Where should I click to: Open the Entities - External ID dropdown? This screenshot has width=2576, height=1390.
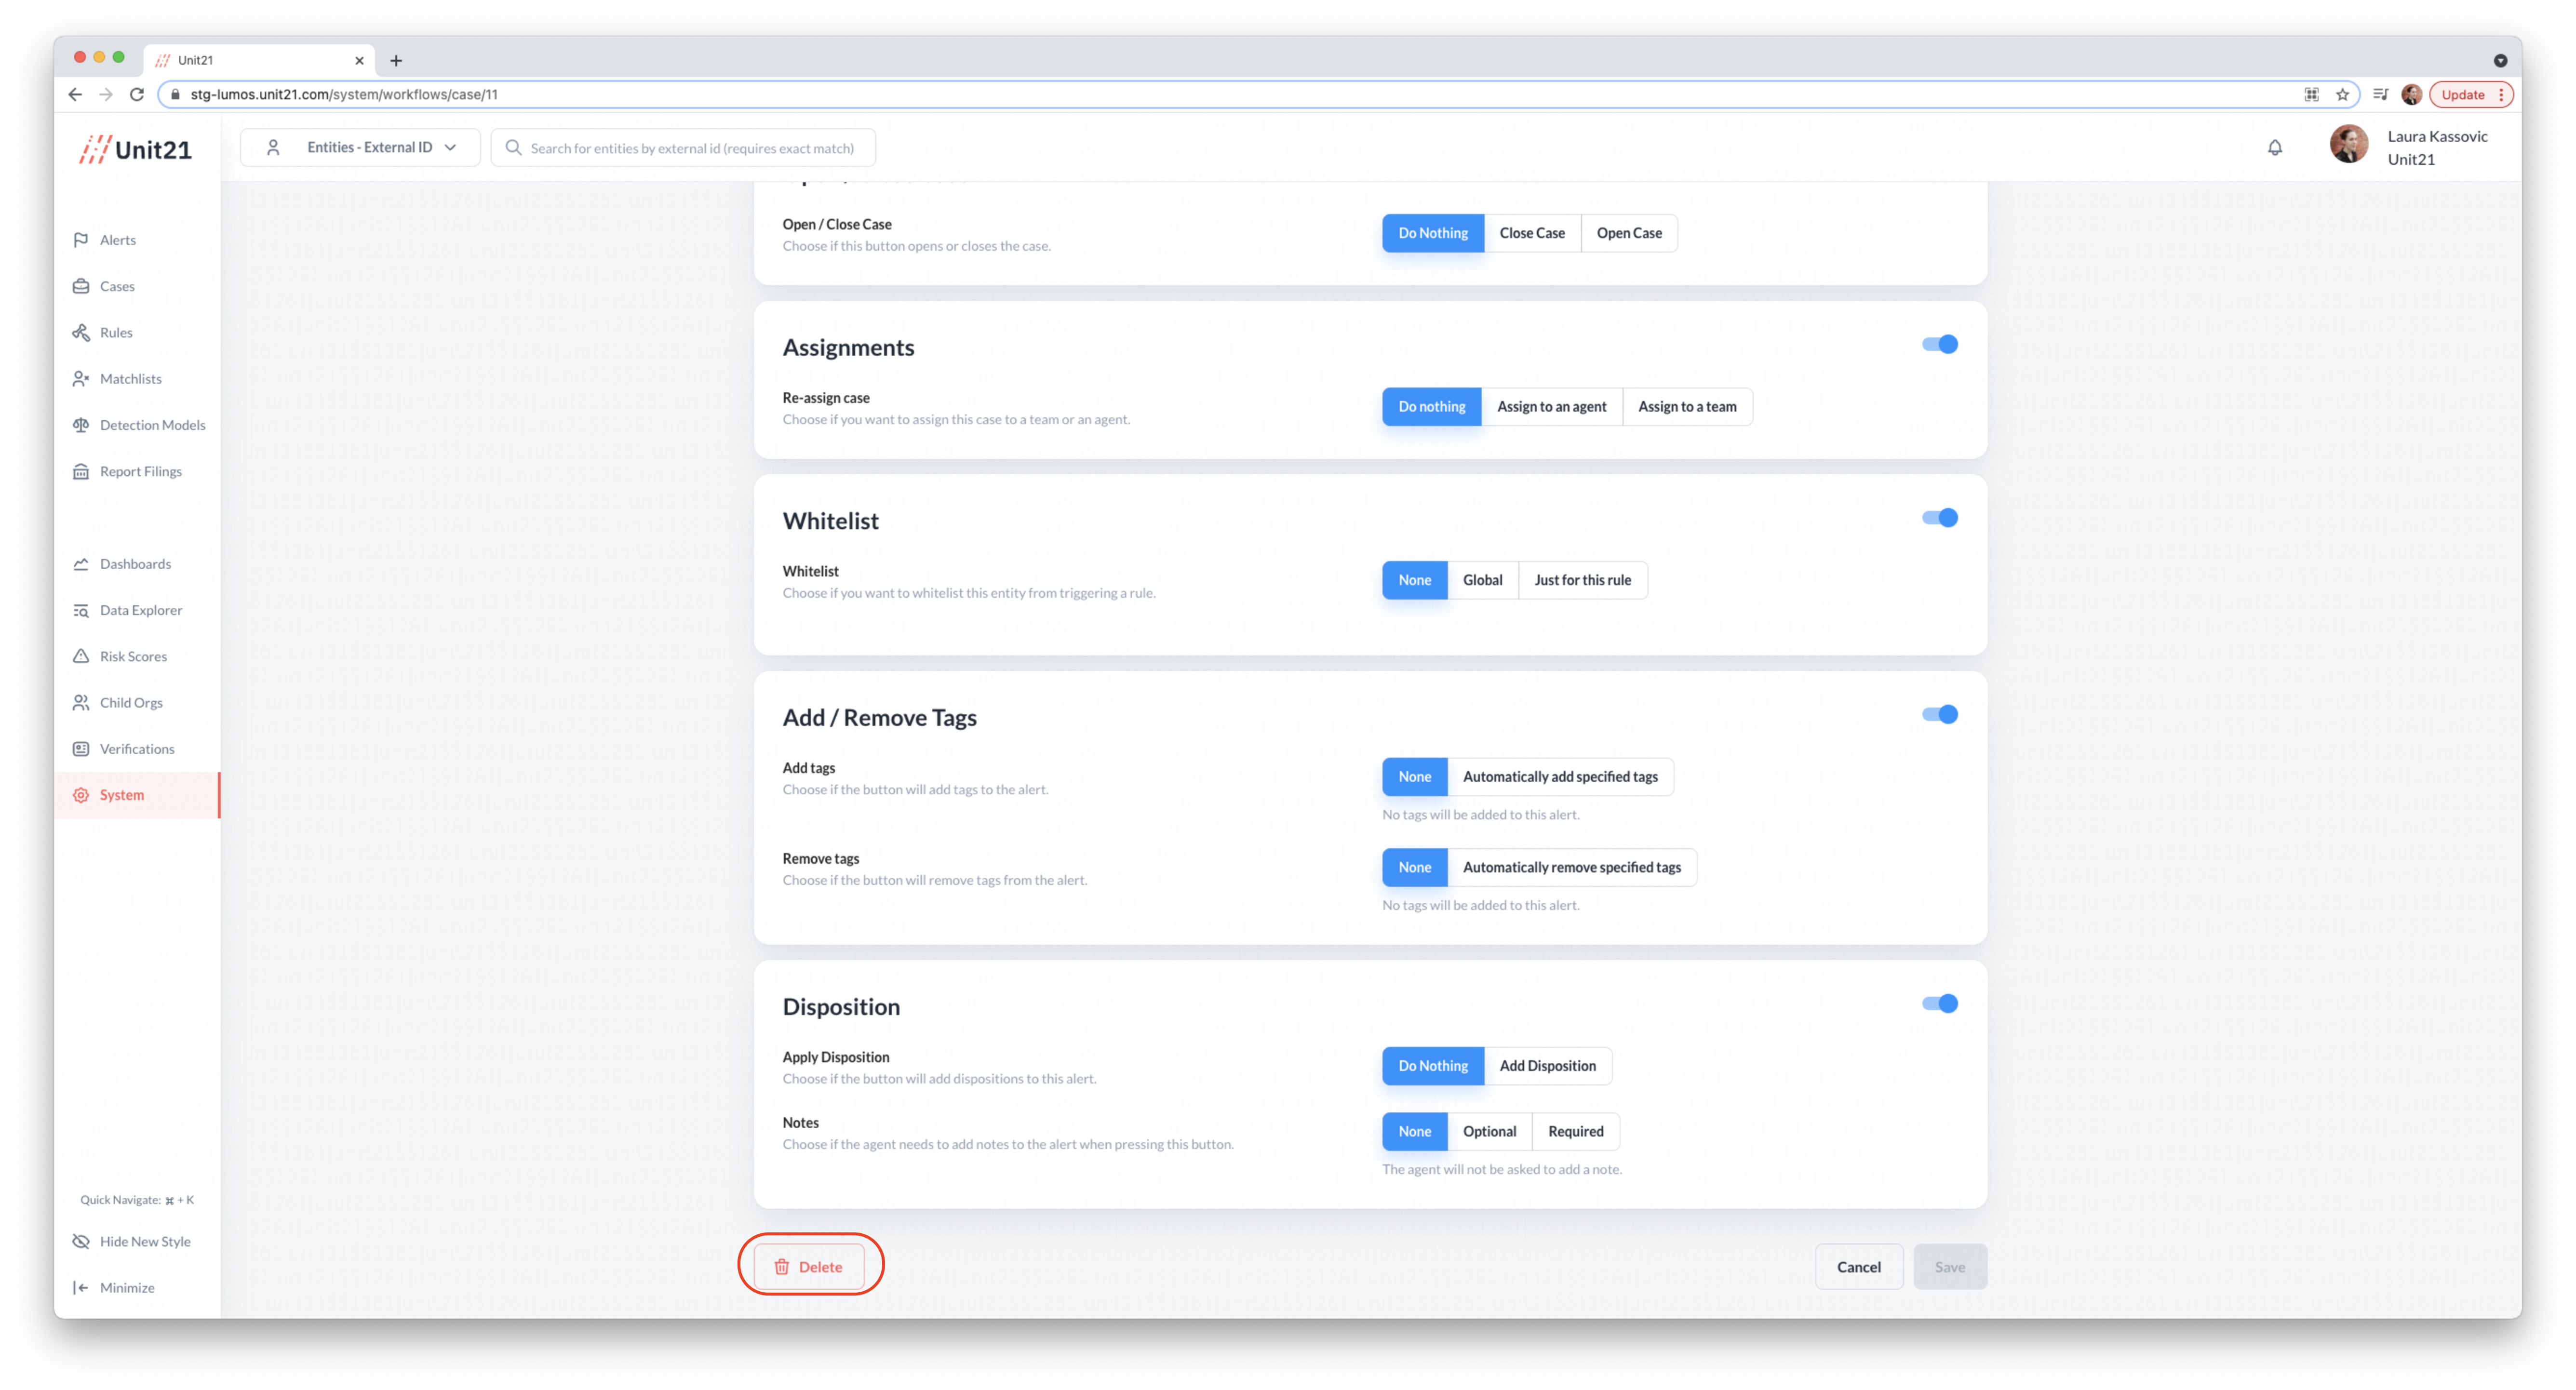[360, 148]
